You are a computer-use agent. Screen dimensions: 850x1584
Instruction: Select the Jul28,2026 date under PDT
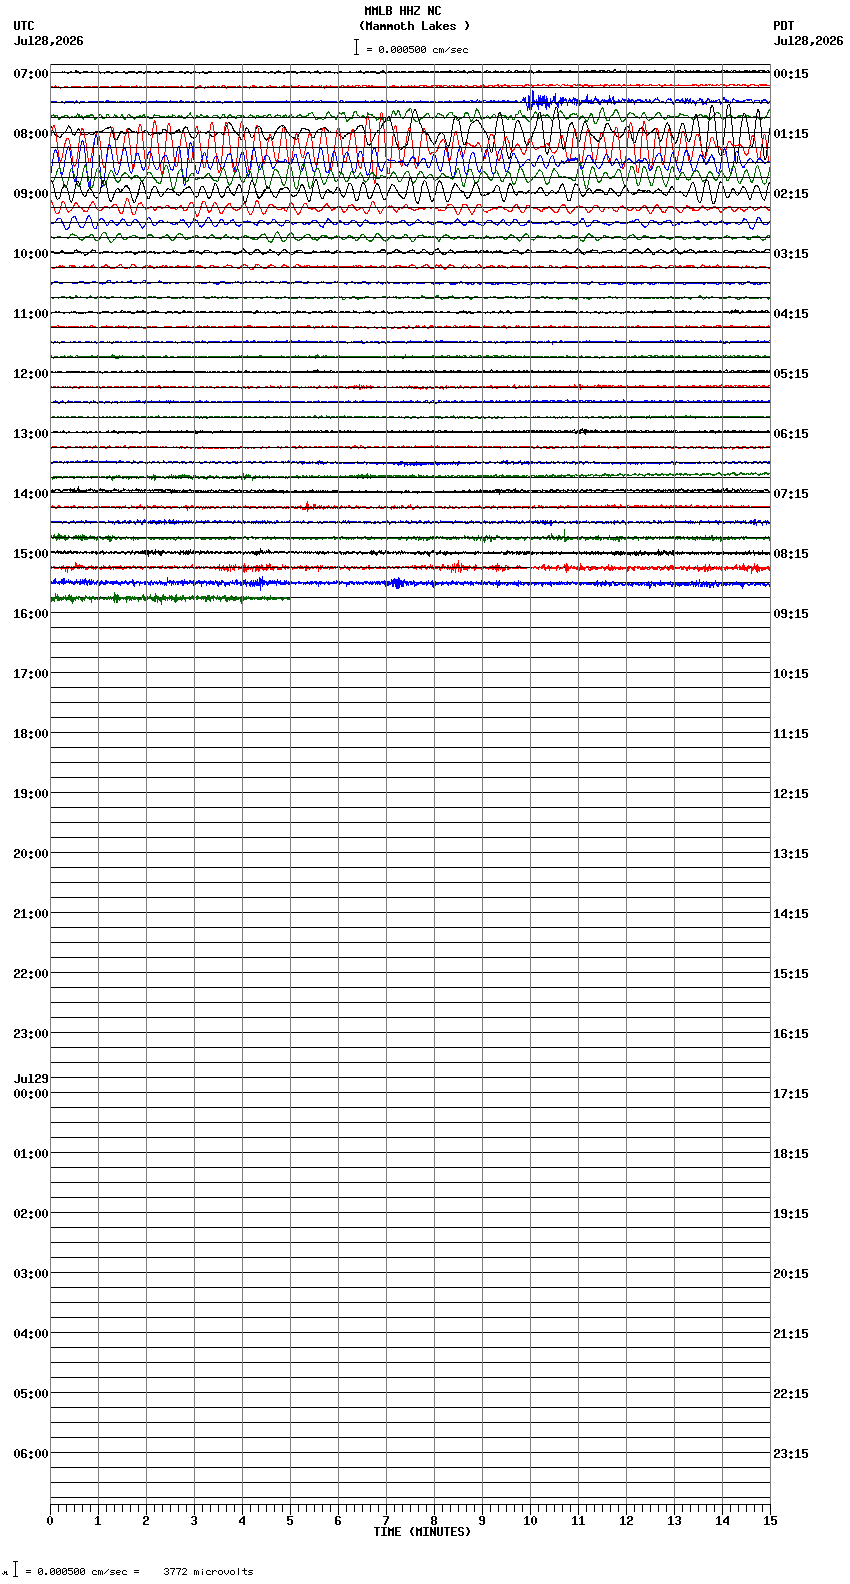click(808, 41)
